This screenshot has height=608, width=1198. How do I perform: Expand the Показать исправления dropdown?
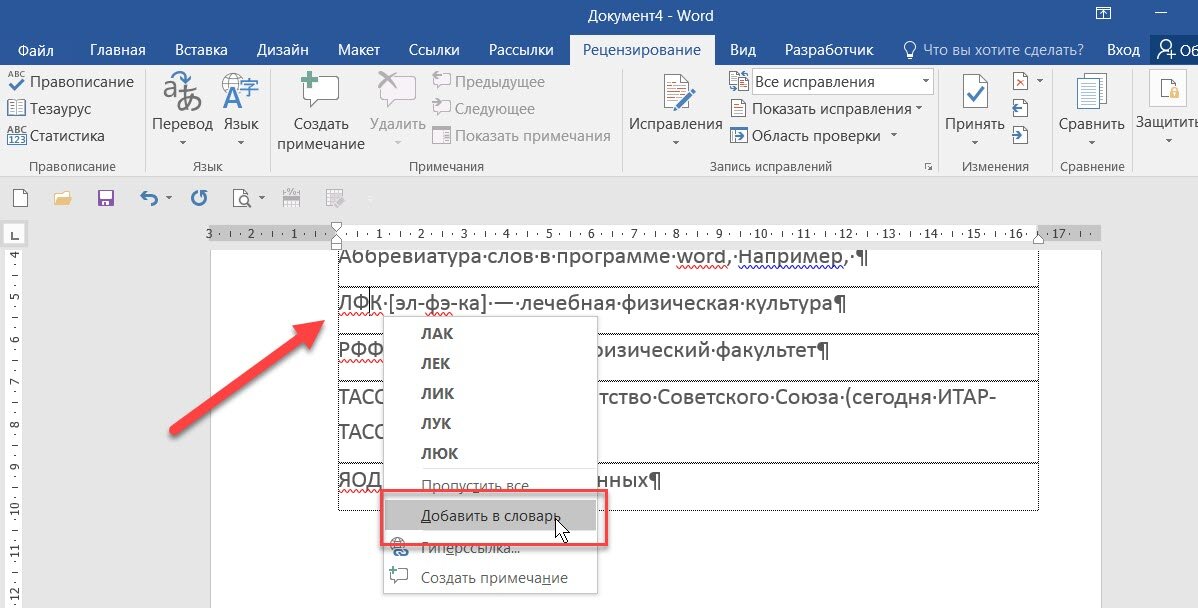pyautogui.click(x=919, y=108)
